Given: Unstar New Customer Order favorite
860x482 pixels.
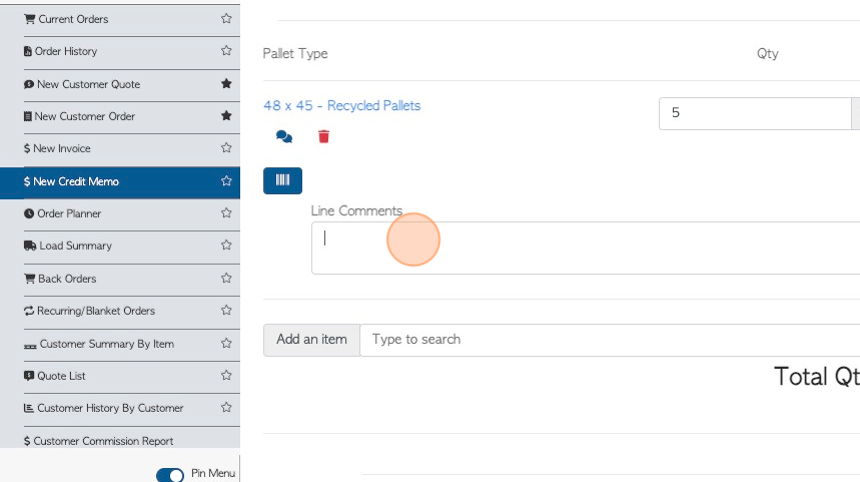Looking at the screenshot, I should click(226, 116).
